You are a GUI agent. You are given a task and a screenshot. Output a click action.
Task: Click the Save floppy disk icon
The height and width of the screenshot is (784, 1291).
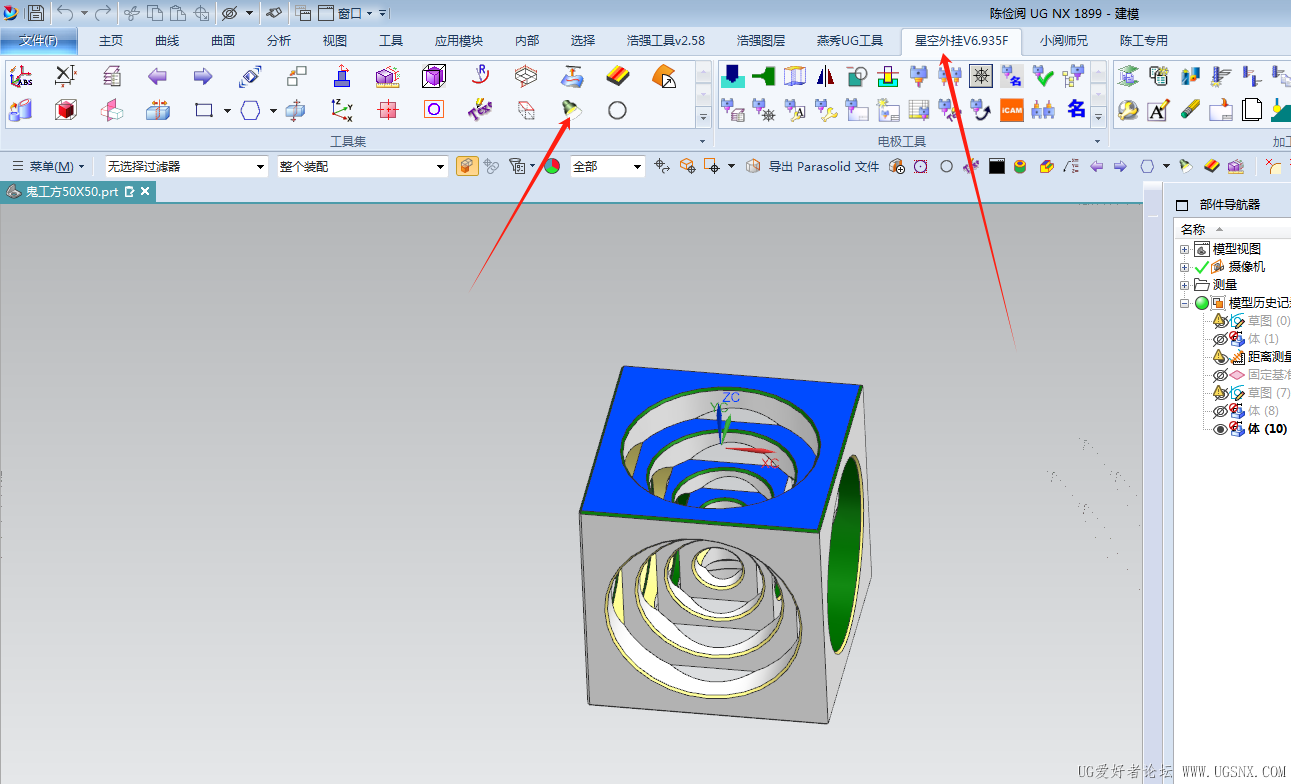(x=36, y=13)
